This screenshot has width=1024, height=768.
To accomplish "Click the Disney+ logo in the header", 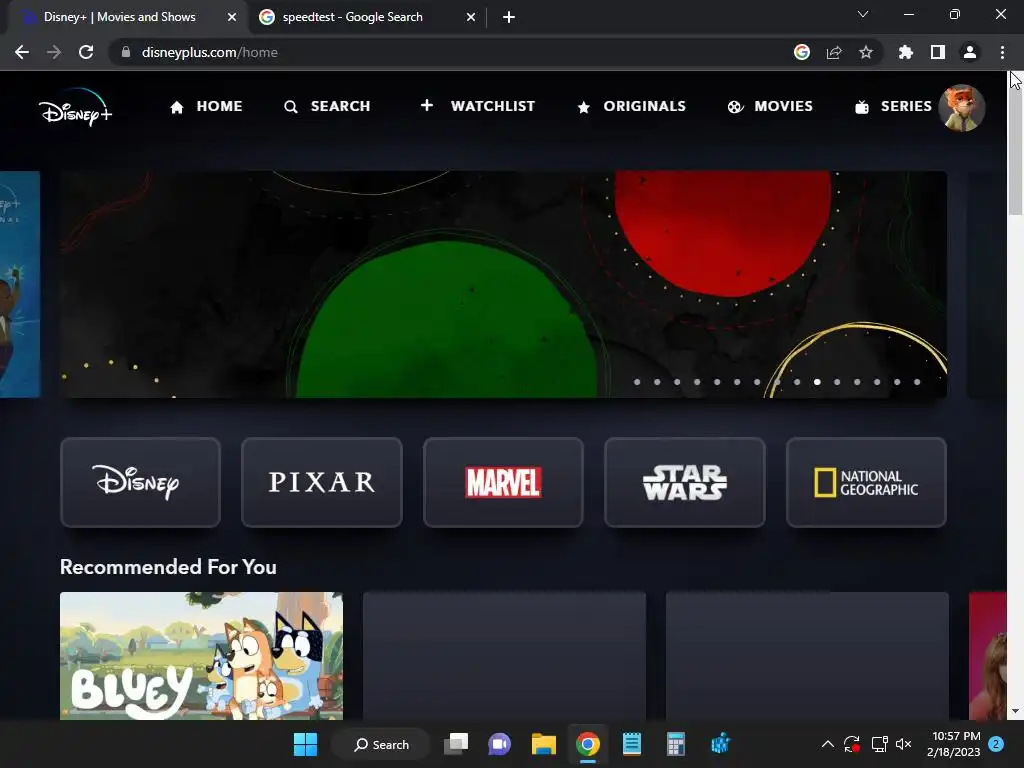I will pyautogui.click(x=75, y=107).
